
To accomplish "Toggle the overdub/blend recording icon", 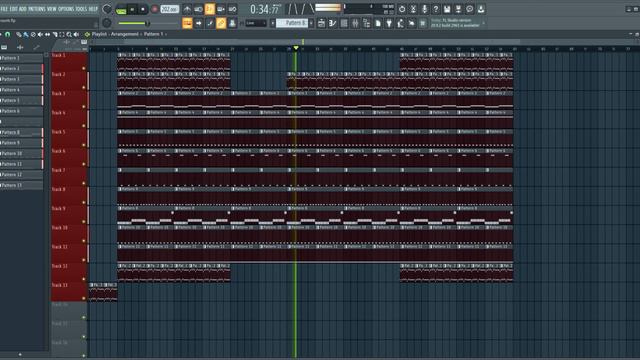I will pyautogui.click(x=221, y=9).
